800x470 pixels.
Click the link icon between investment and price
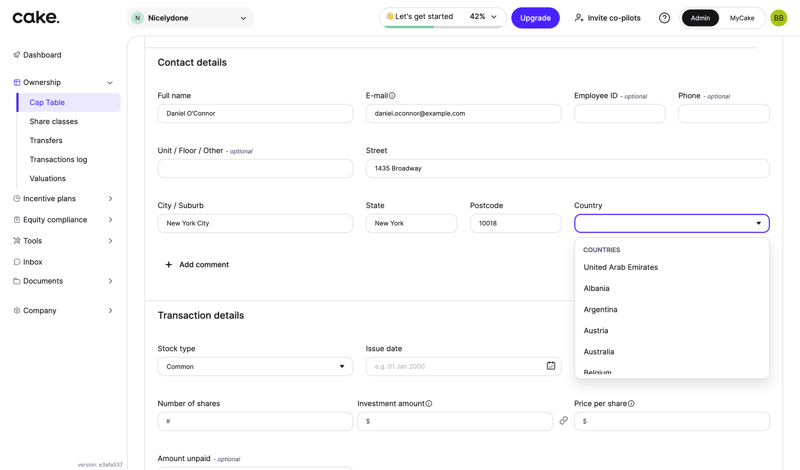pos(564,421)
